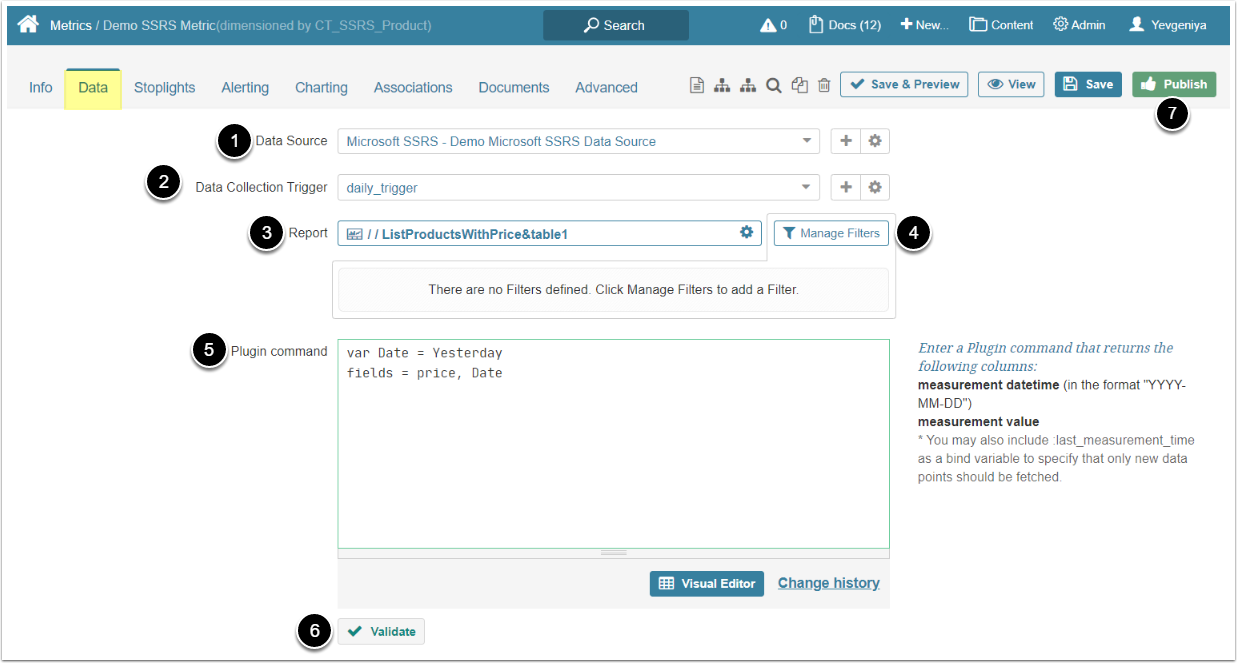Image resolution: width=1237 pixels, height=663 pixels.
Task: Click the home icon in header
Action: [28, 24]
